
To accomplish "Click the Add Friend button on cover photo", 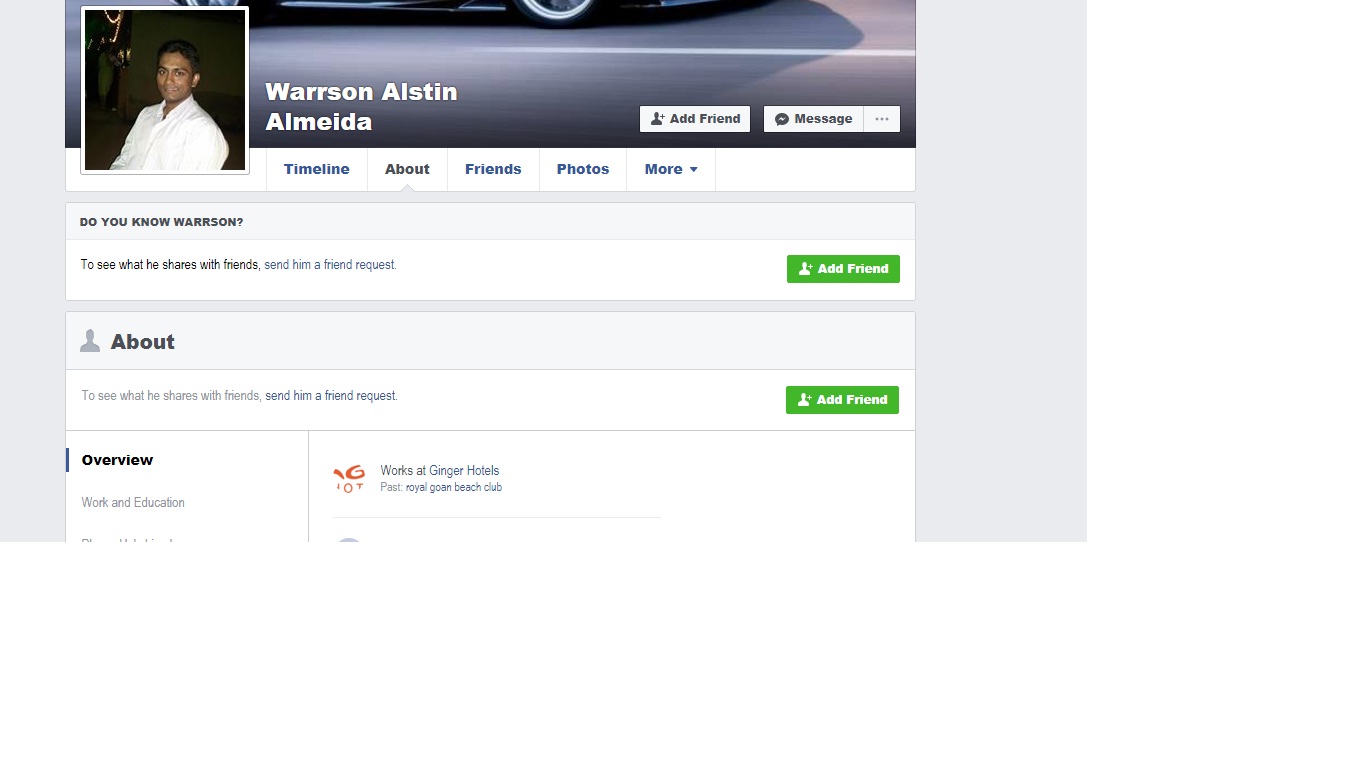I will 695,119.
